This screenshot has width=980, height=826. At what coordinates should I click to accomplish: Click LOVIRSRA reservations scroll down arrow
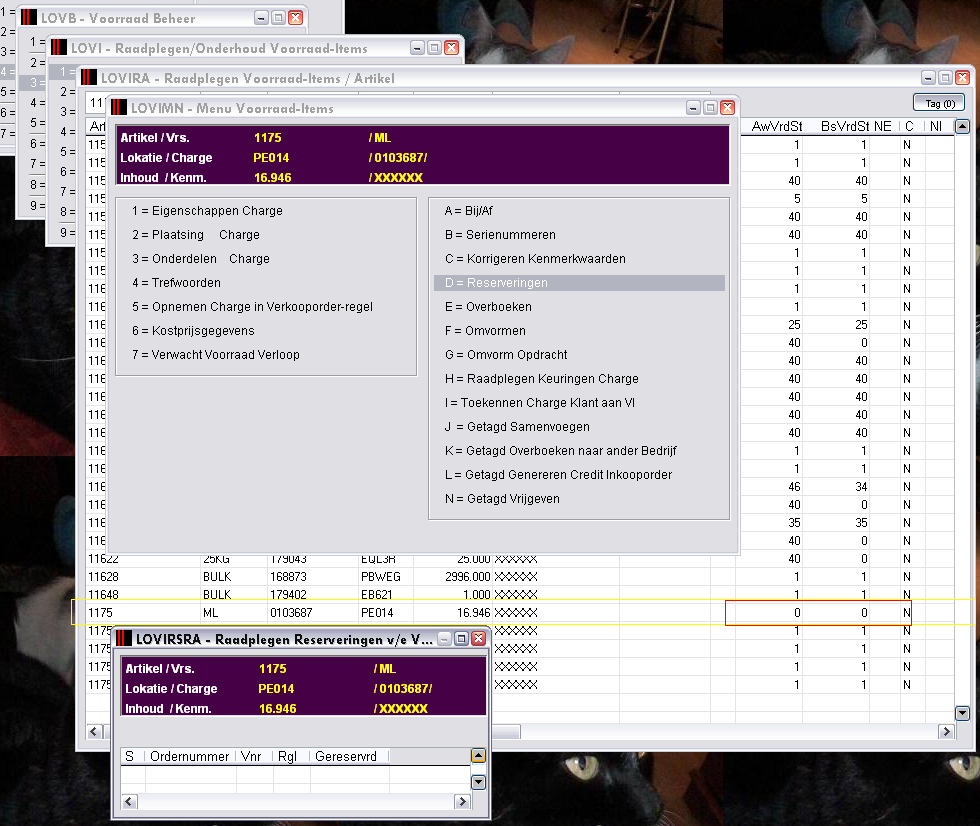478,782
